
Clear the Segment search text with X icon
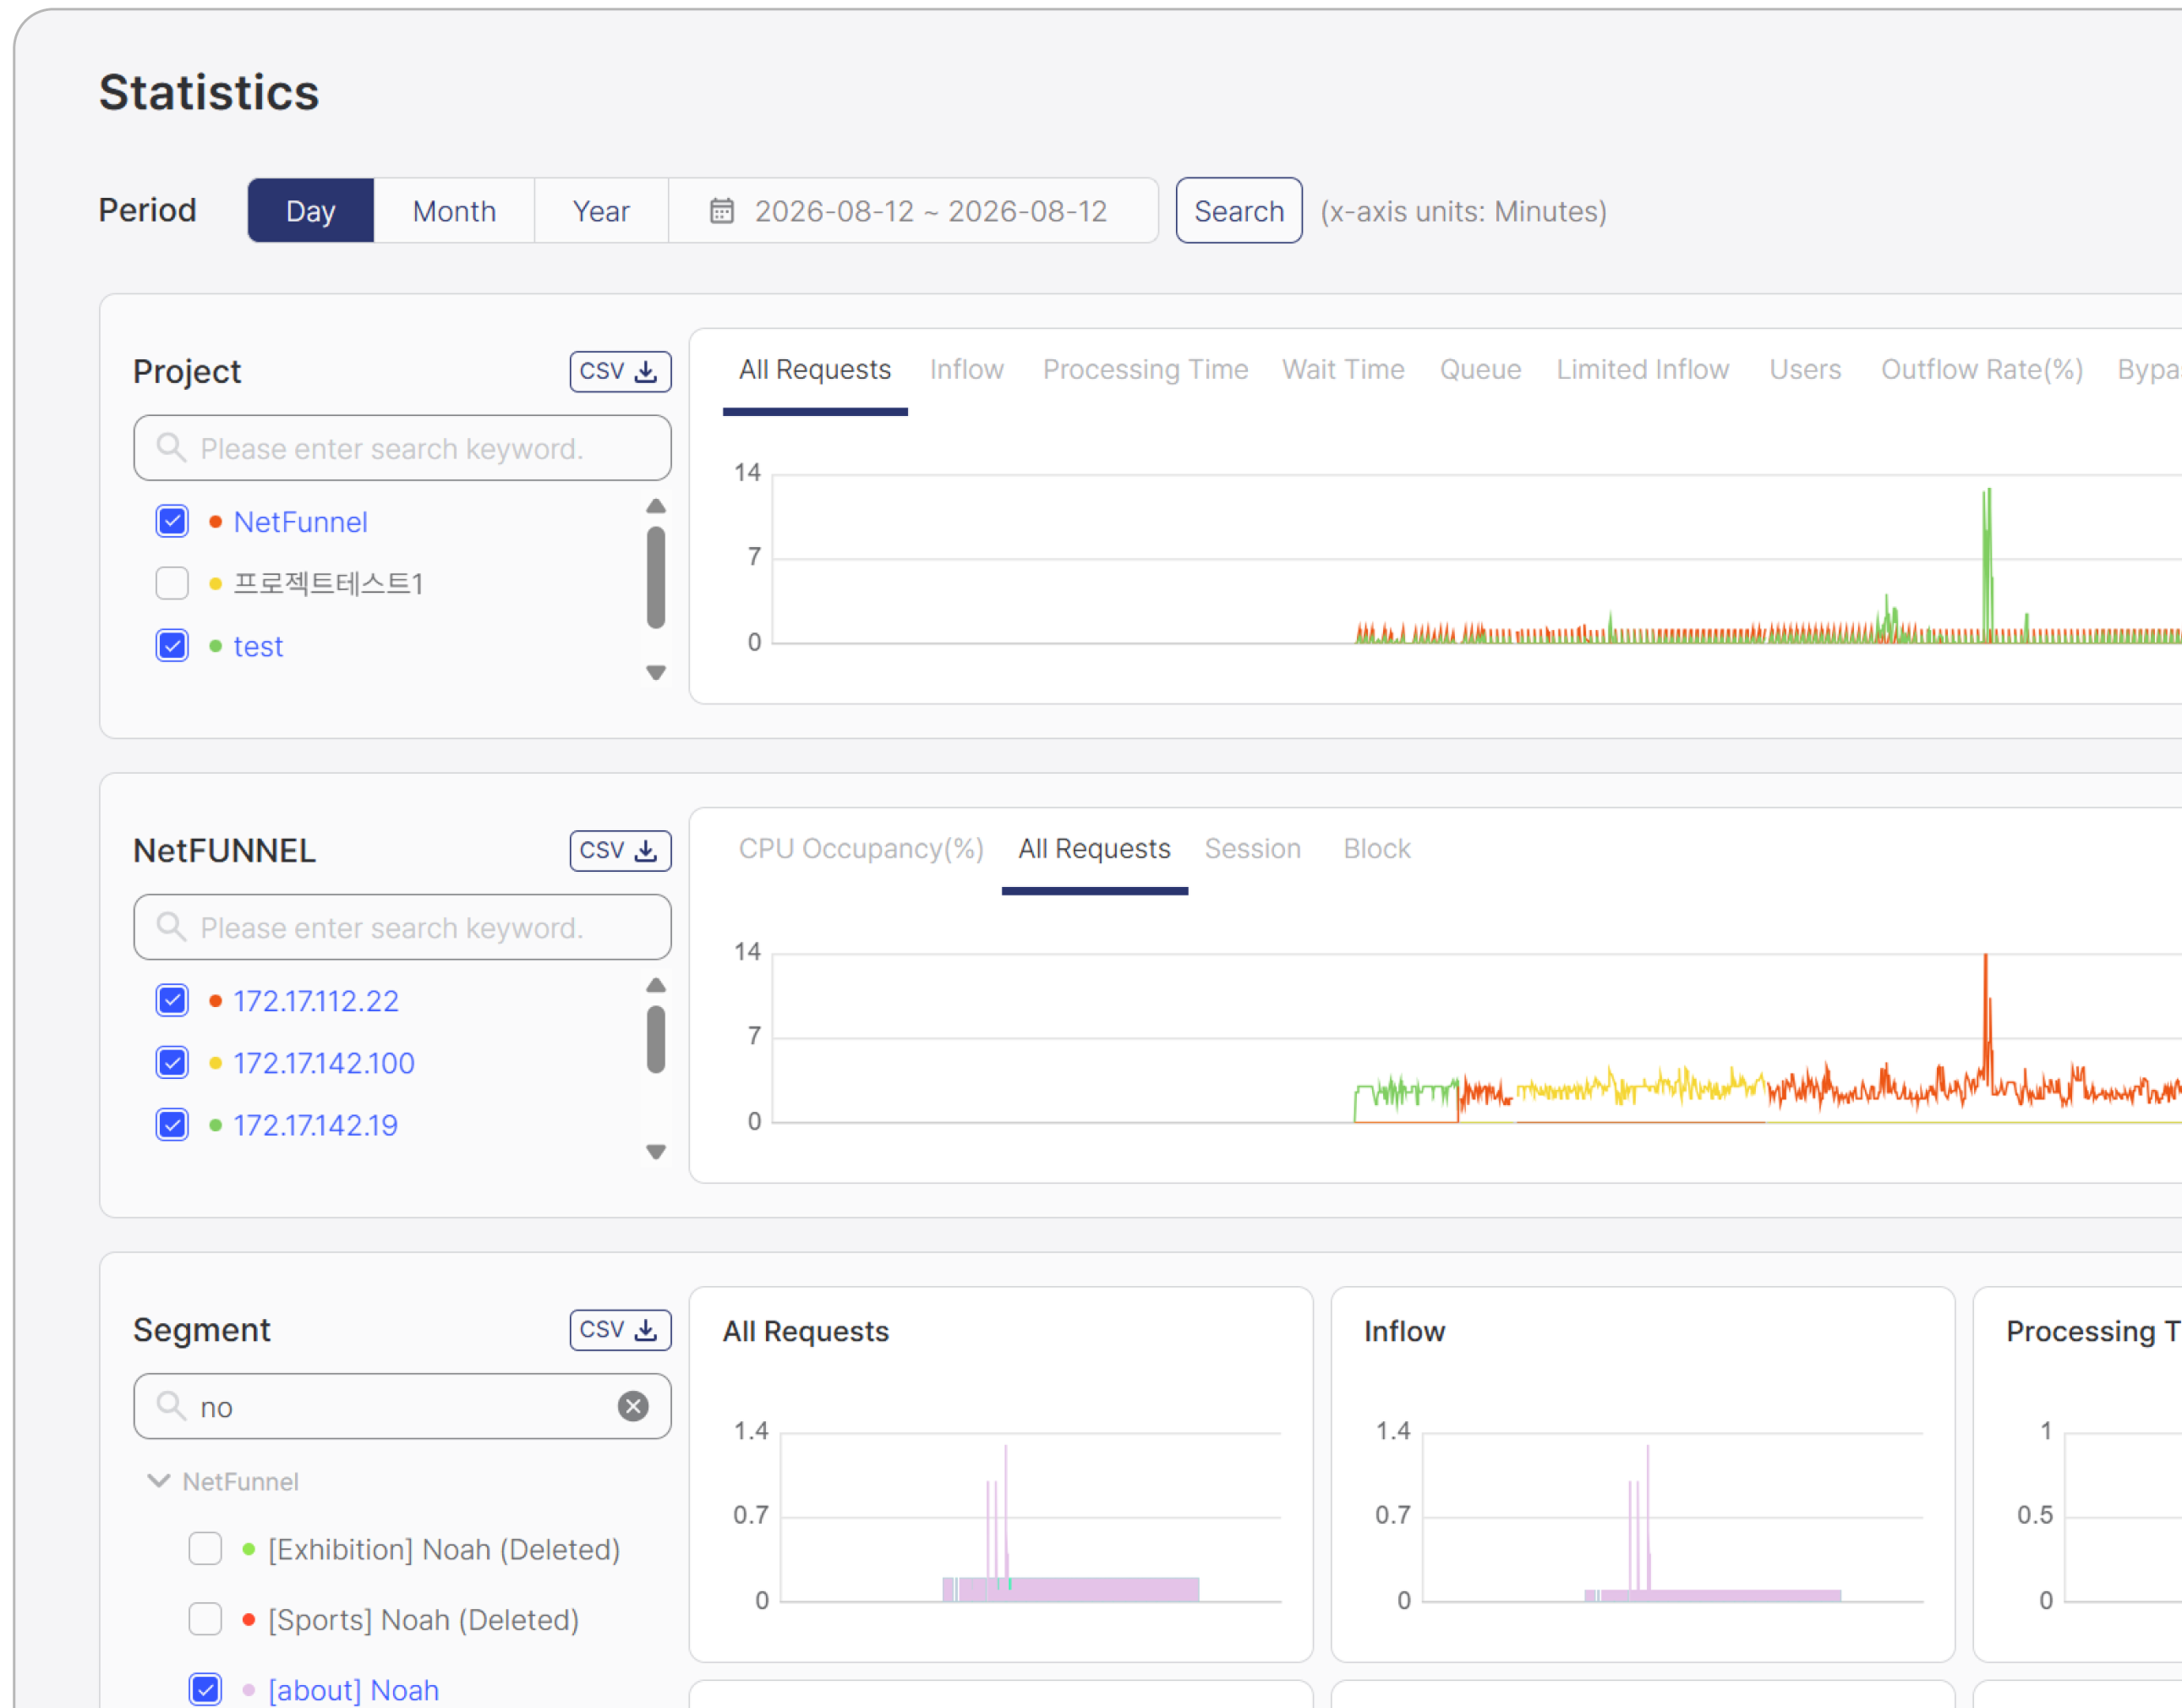pos(633,1406)
